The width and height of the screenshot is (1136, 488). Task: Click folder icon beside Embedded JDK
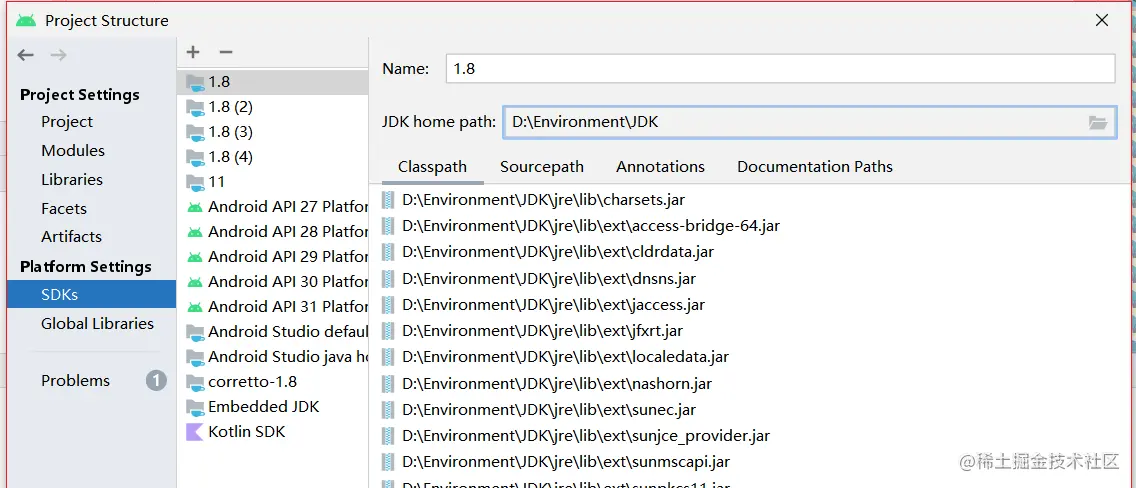pyautogui.click(x=195, y=407)
